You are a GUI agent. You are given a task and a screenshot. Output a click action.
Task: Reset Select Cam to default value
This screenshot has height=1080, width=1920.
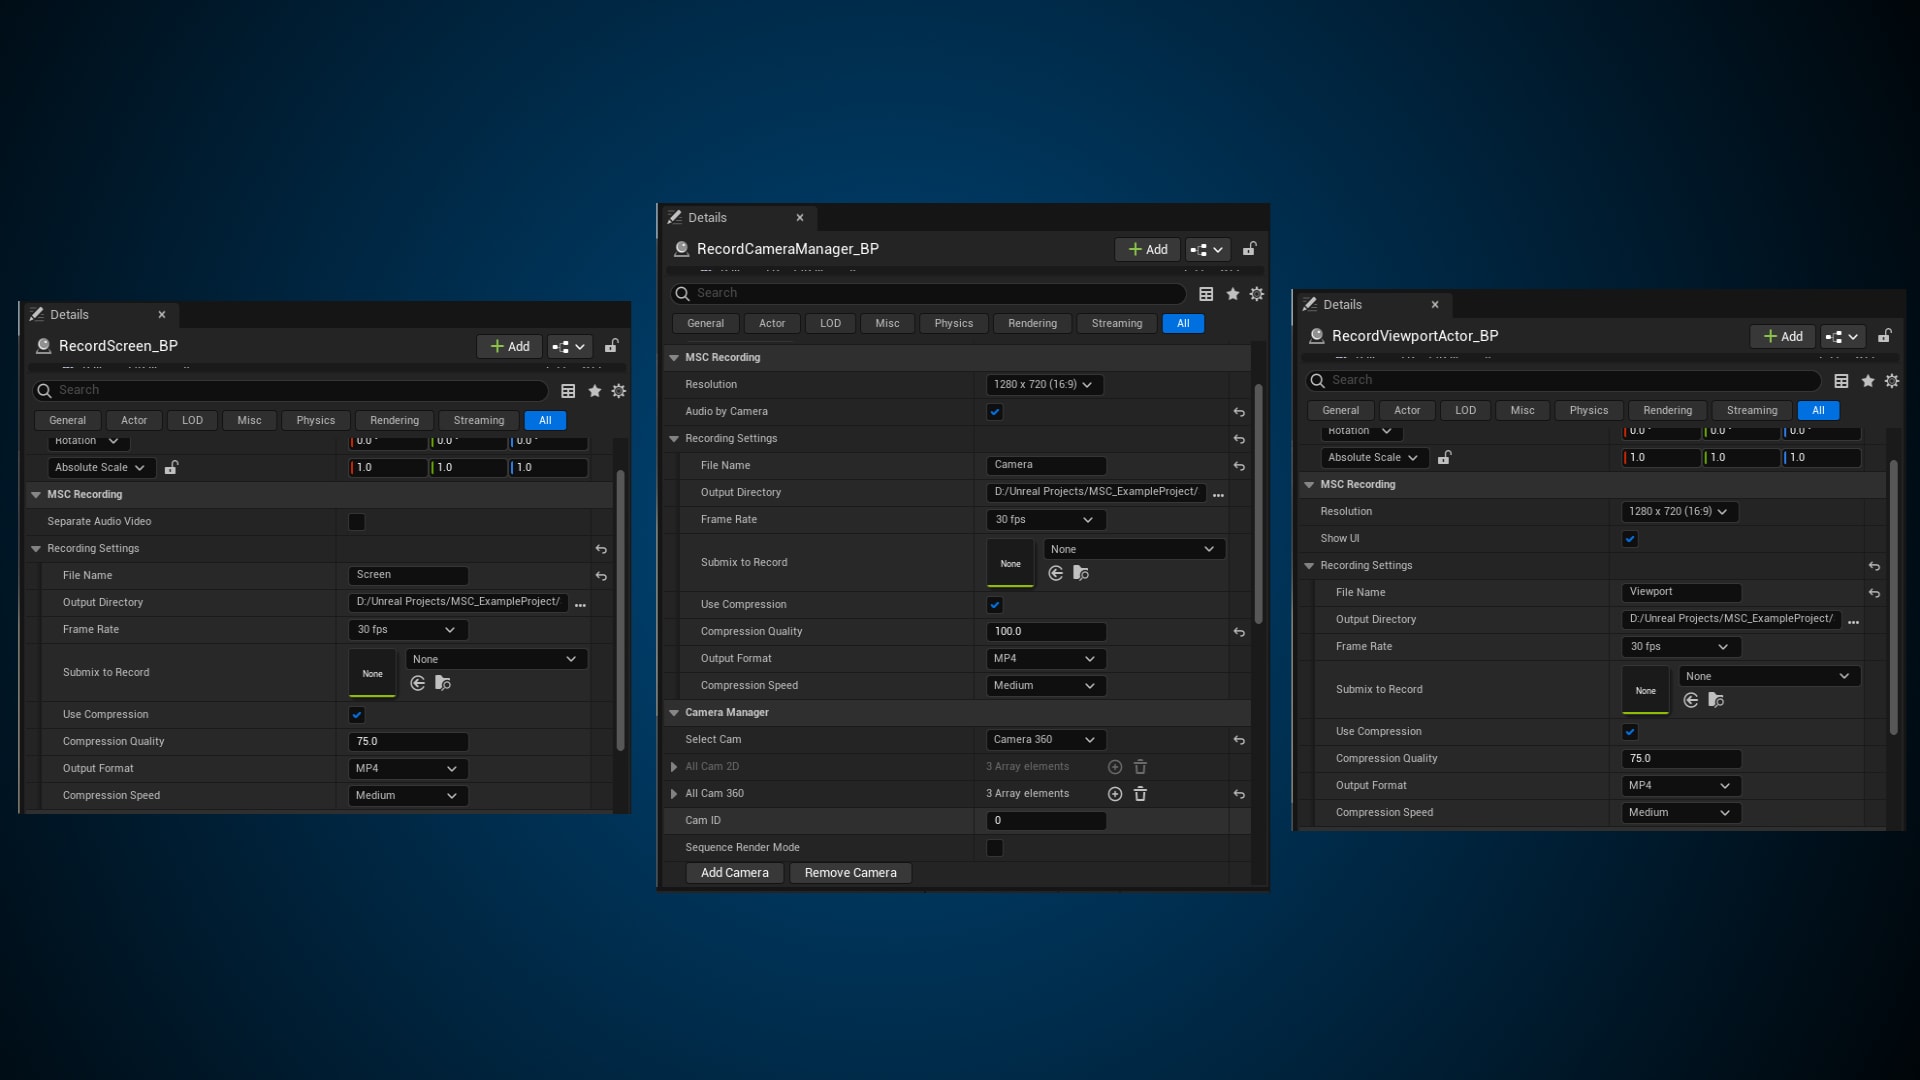point(1239,740)
